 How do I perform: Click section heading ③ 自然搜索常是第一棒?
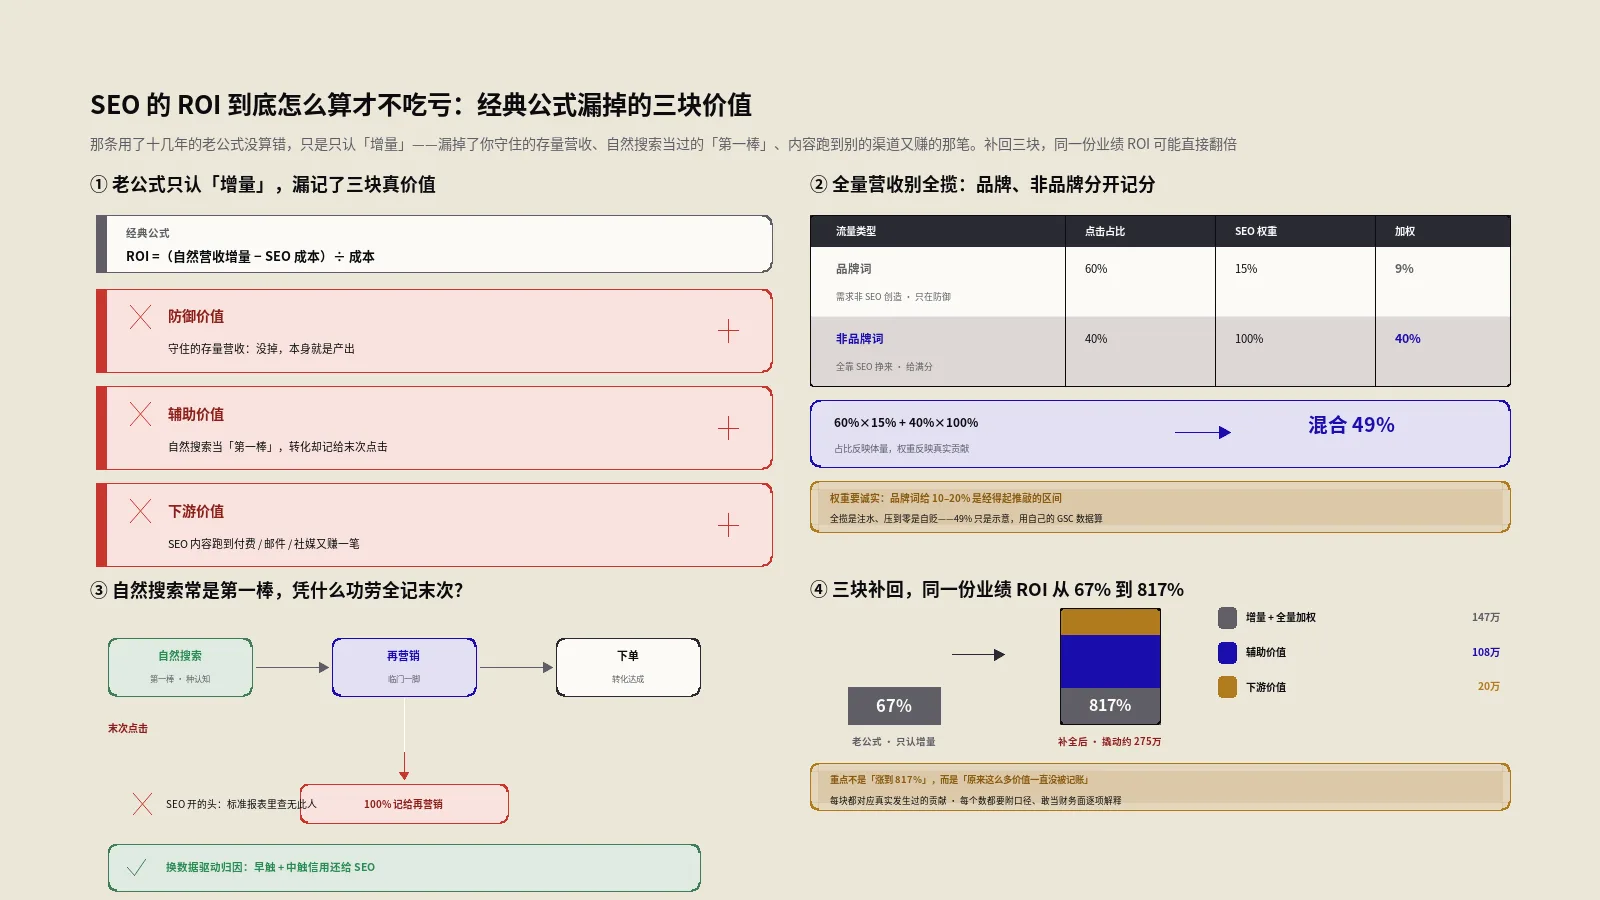(x=277, y=591)
